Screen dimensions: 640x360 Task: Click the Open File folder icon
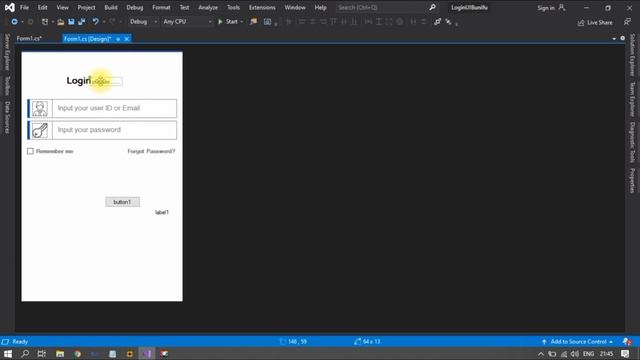[x=60, y=22]
